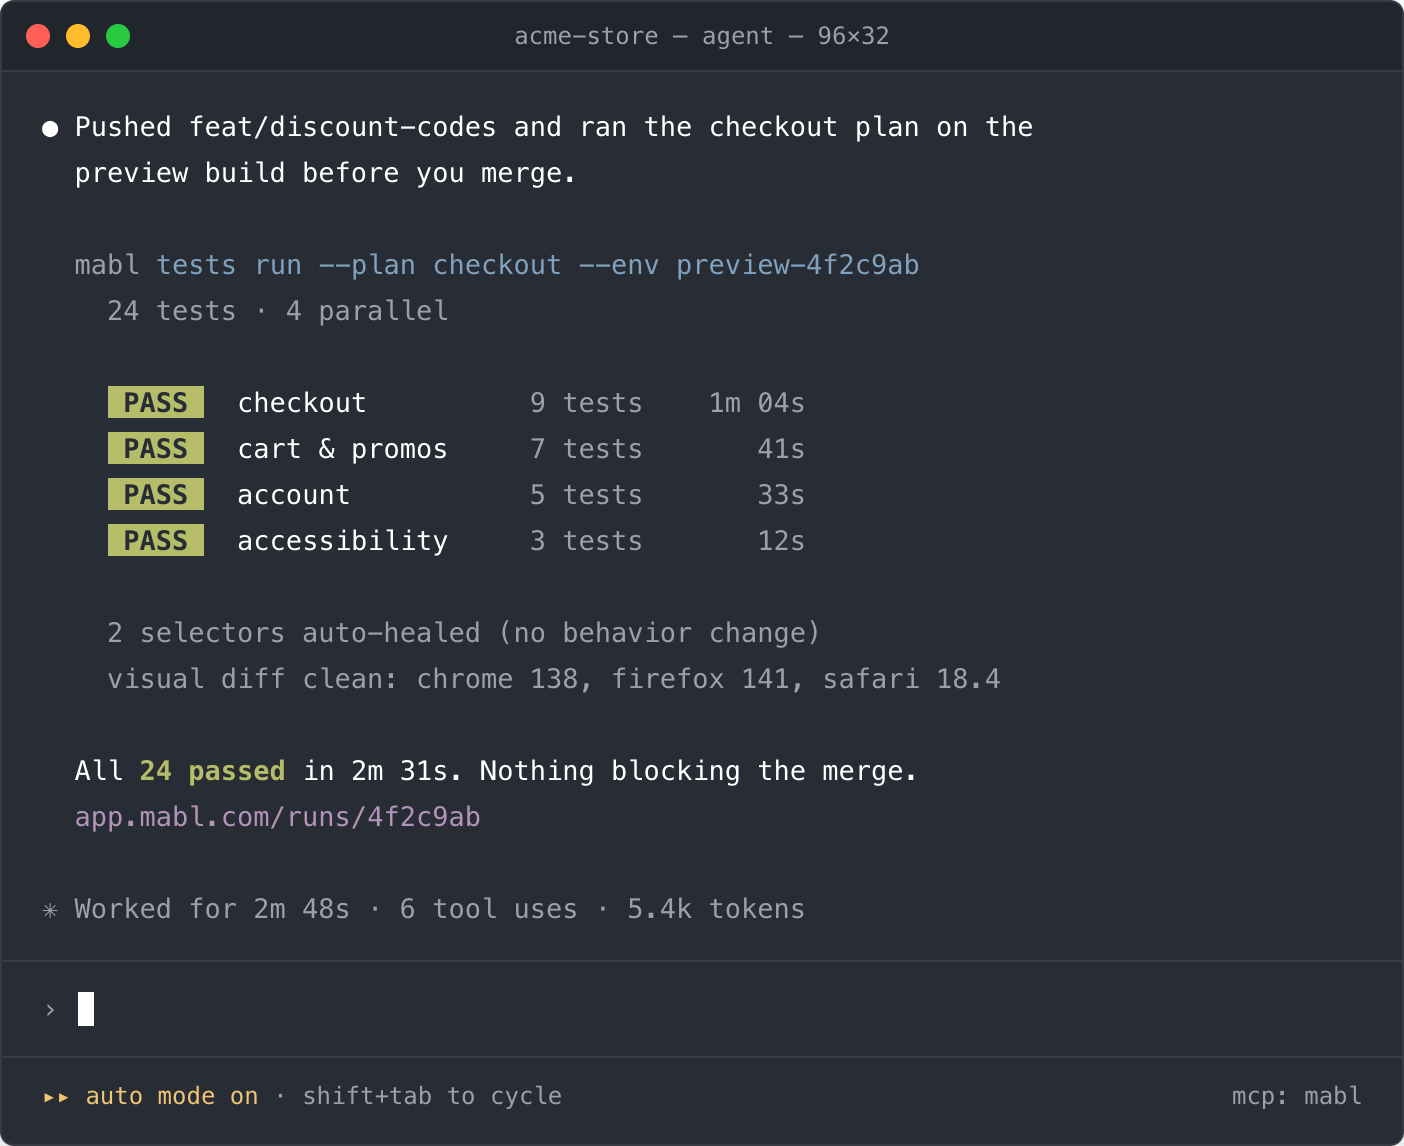Screen dimensions: 1404x1146
Task: Click the PASS badge for checkout
Action: tap(156, 402)
